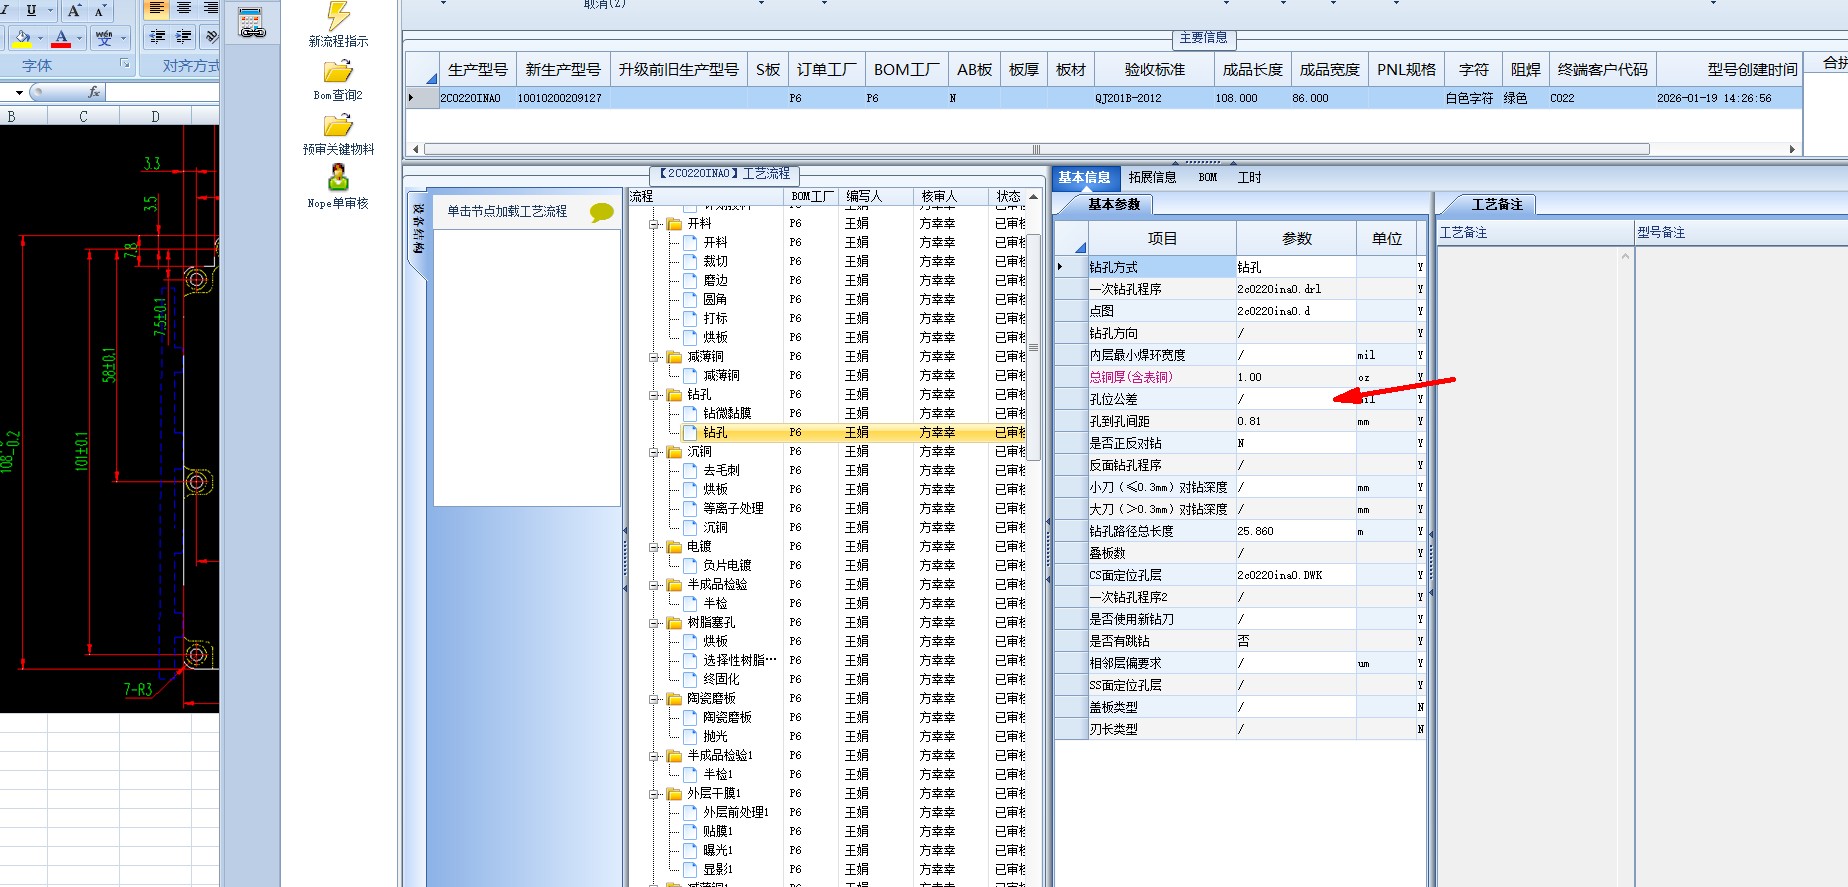Click the document icon beside 钻微黏膜

pyautogui.click(x=690, y=413)
